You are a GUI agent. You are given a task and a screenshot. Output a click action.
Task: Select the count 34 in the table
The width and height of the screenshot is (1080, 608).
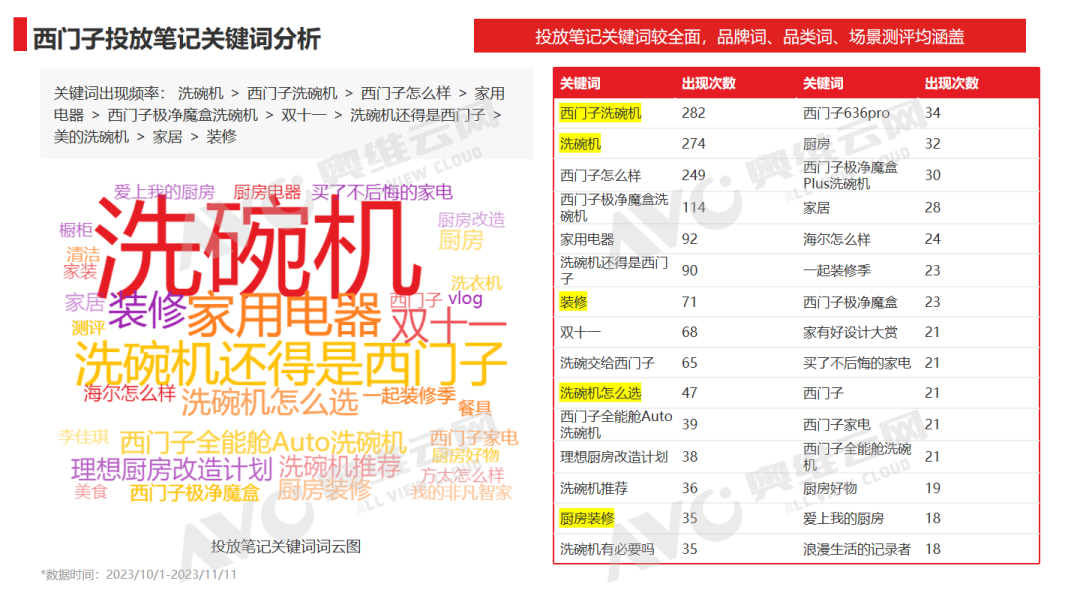933,113
